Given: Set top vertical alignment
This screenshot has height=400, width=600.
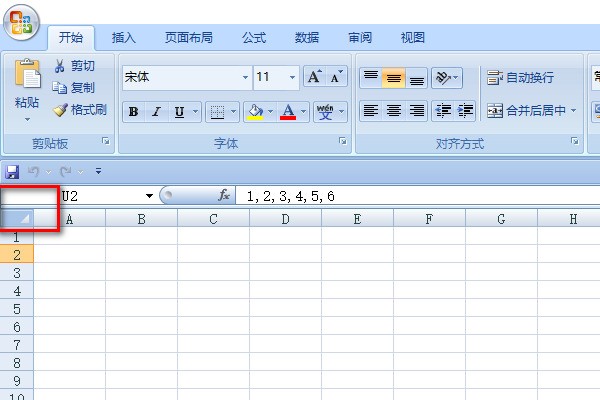Looking at the screenshot, I should tap(370, 78).
